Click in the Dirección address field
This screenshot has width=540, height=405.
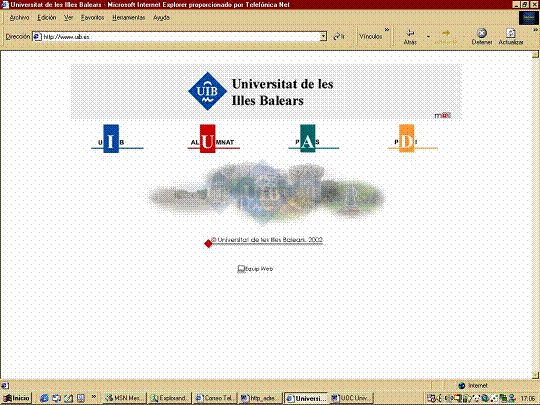[x=179, y=37]
